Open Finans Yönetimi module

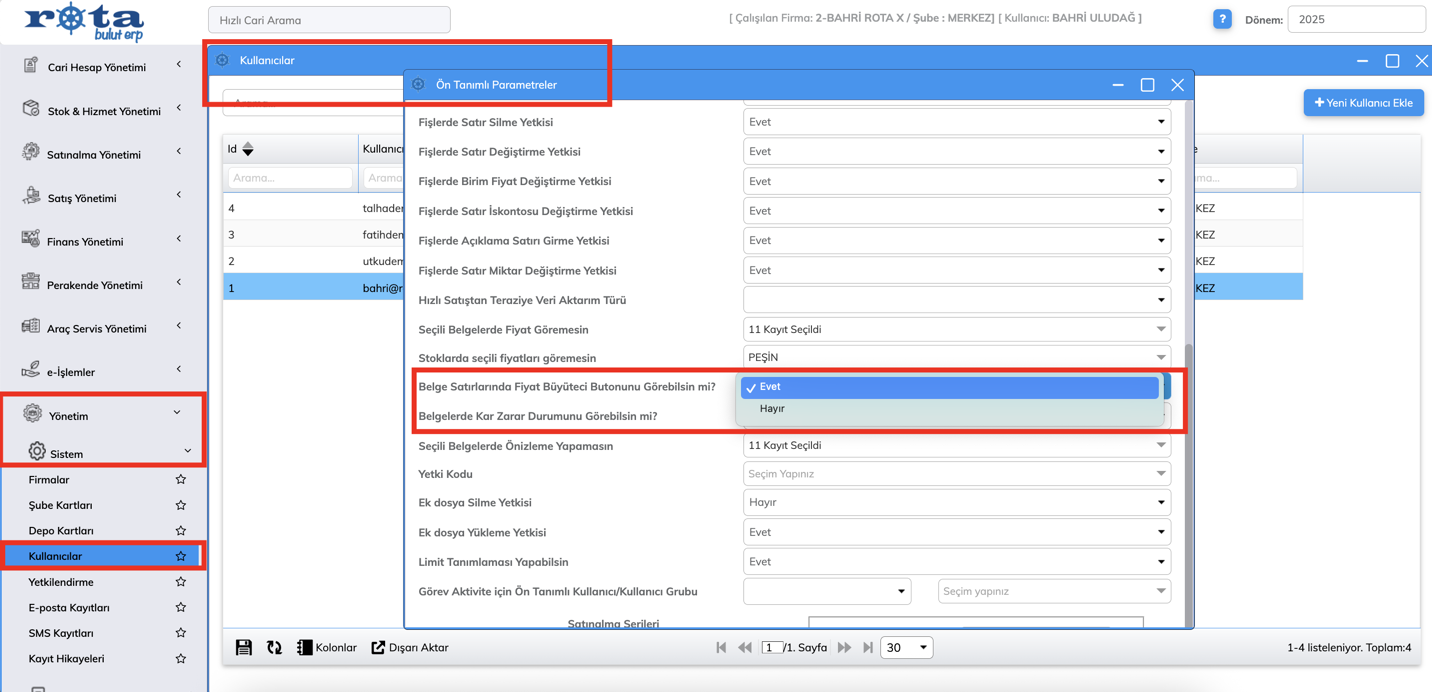[85, 241]
